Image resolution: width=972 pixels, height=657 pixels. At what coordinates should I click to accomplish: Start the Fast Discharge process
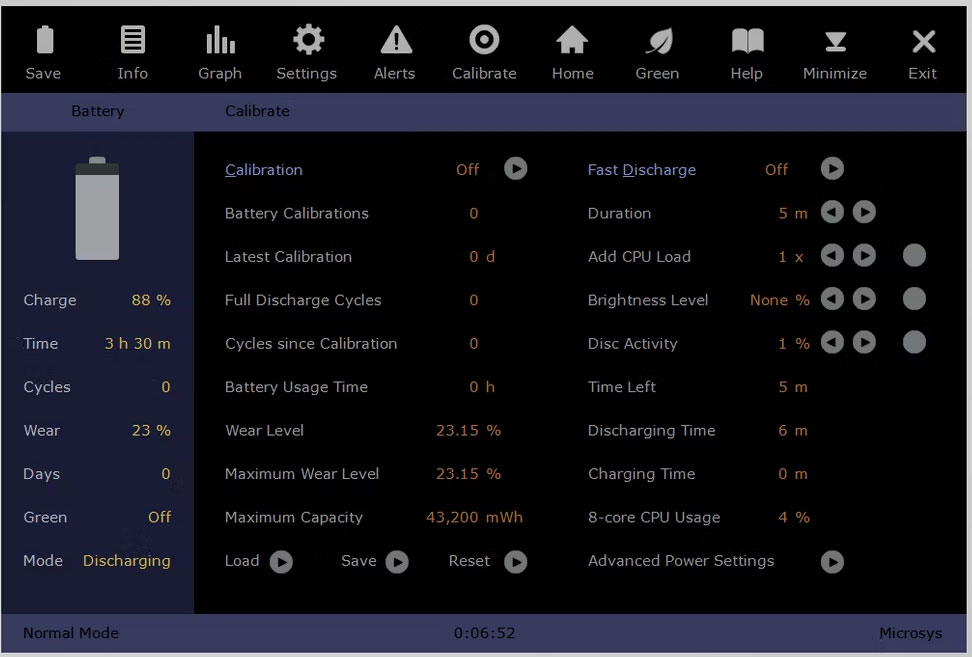pos(833,169)
